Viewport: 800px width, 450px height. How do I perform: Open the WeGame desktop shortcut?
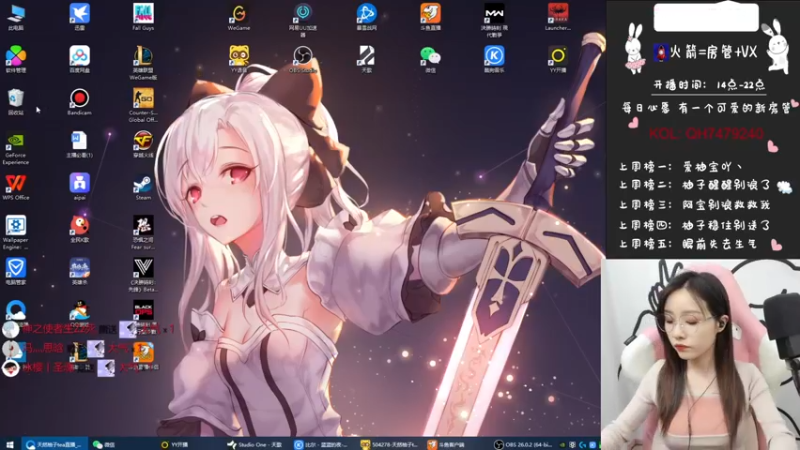coord(239,17)
